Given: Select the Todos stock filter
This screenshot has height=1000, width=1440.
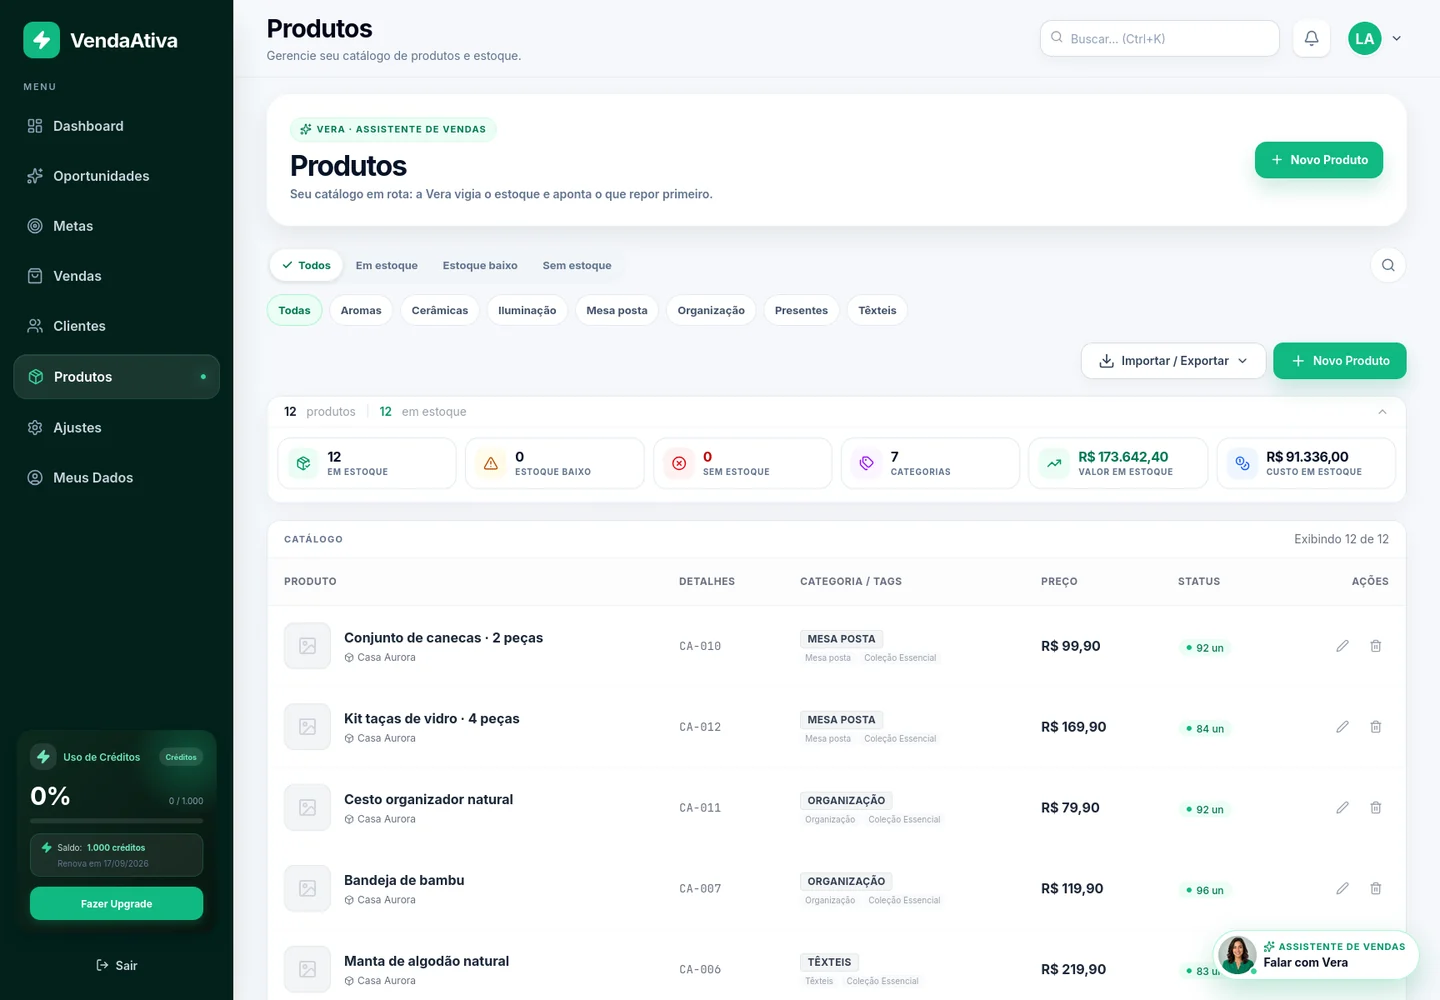Looking at the screenshot, I should pos(306,265).
